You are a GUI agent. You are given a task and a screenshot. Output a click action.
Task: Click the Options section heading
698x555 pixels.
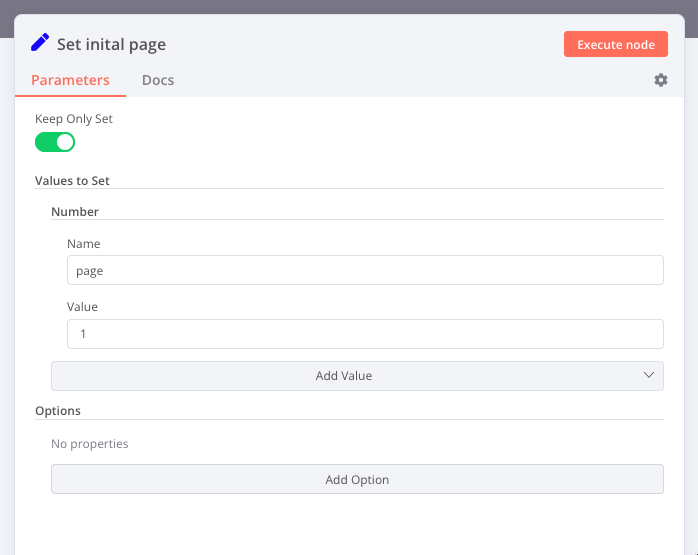pos(58,410)
